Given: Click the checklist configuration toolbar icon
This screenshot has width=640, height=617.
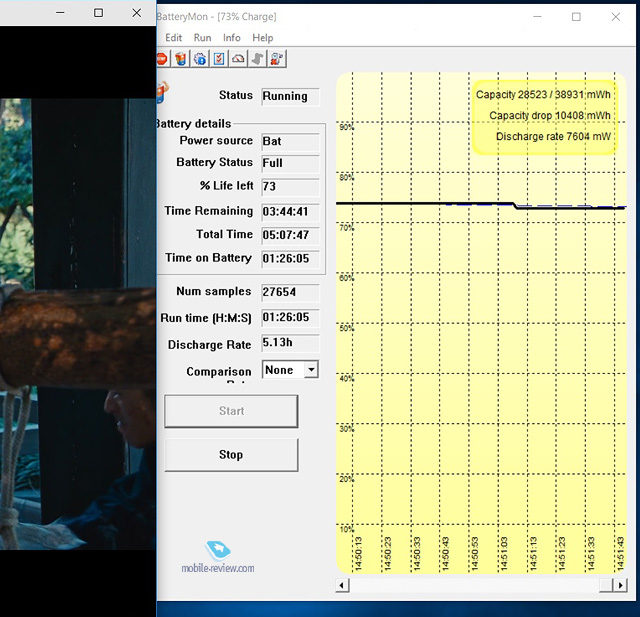Looking at the screenshot, I should pyautogui.click(x=219, y=59).
